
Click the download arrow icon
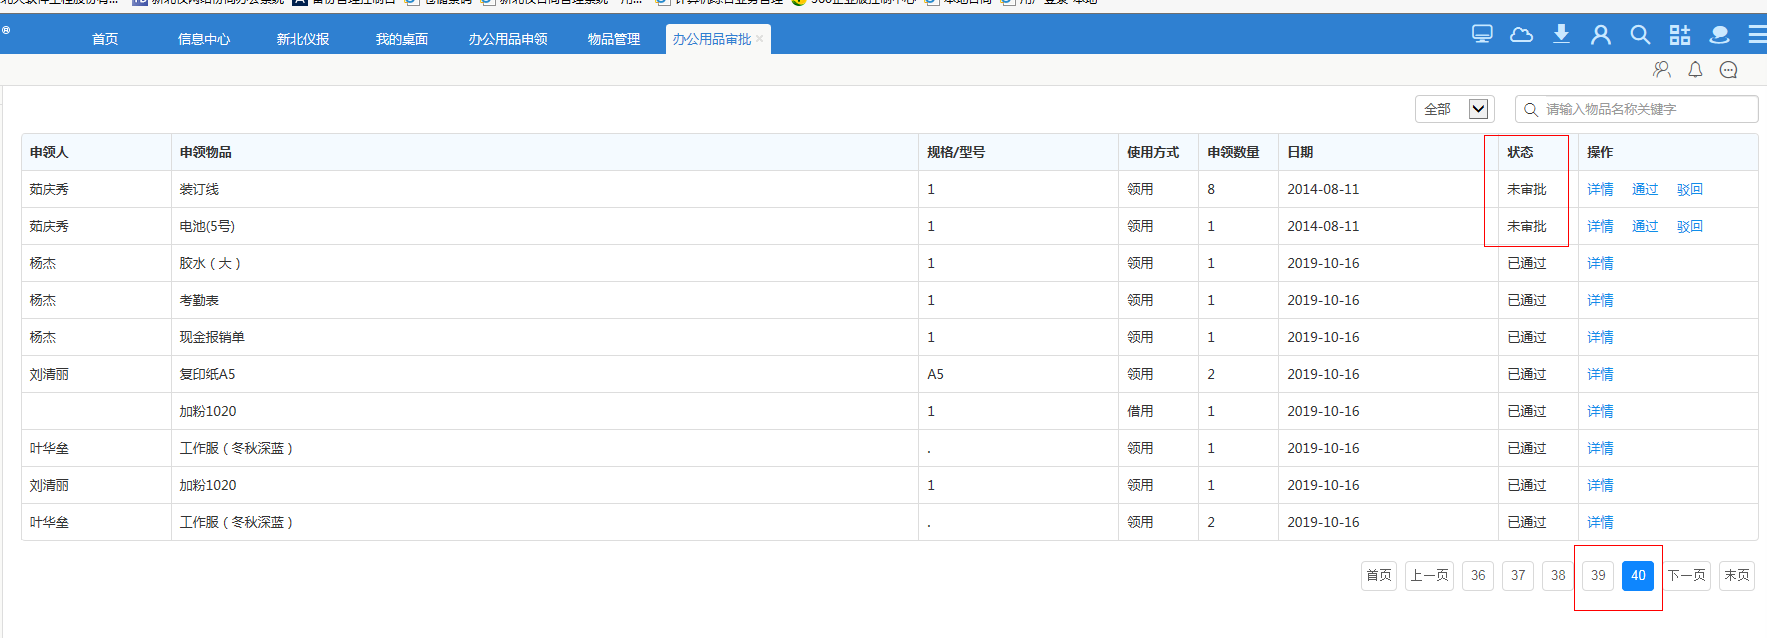[1561, 35]
